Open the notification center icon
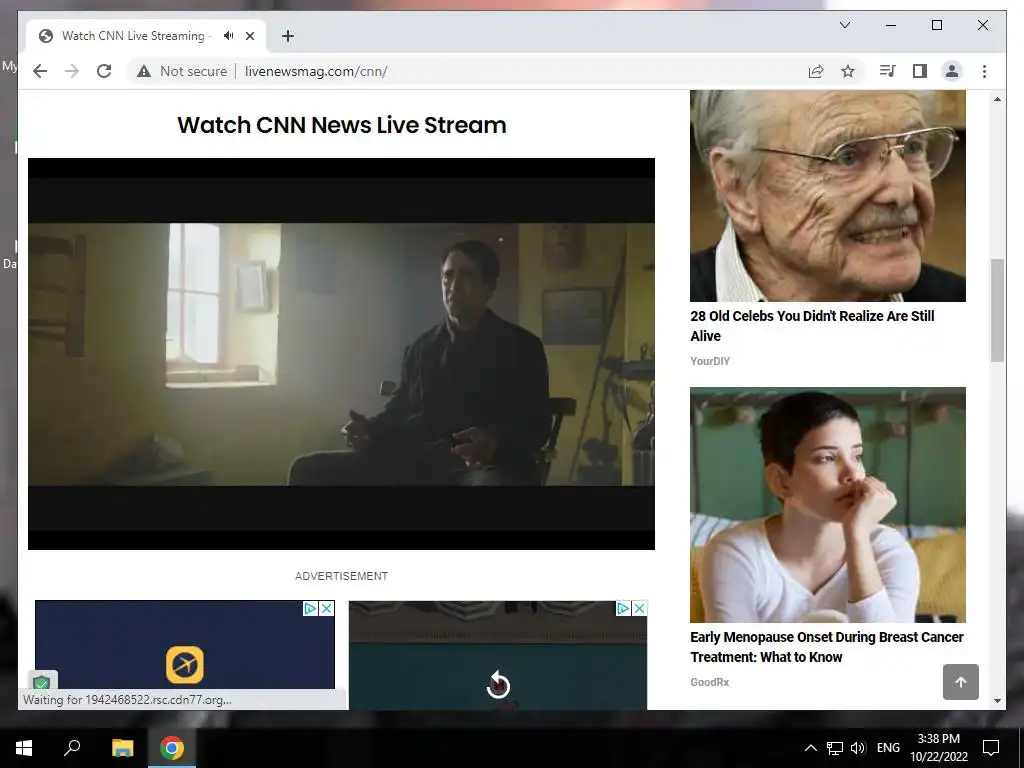Screen dimensions: 1024x768 [991, 748]
